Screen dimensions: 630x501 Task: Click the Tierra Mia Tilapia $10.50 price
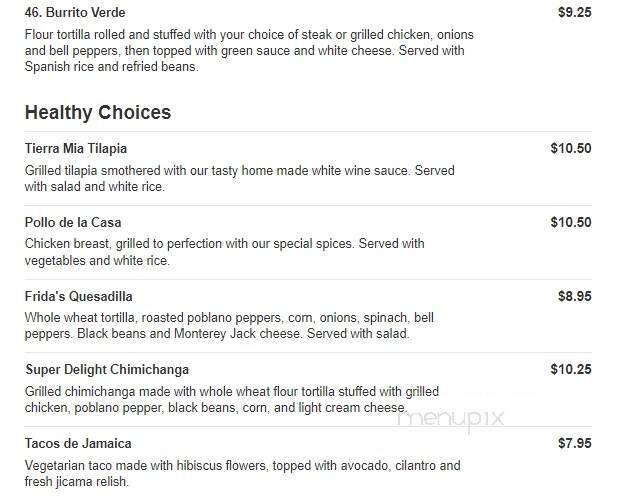(x=570, y=148)
